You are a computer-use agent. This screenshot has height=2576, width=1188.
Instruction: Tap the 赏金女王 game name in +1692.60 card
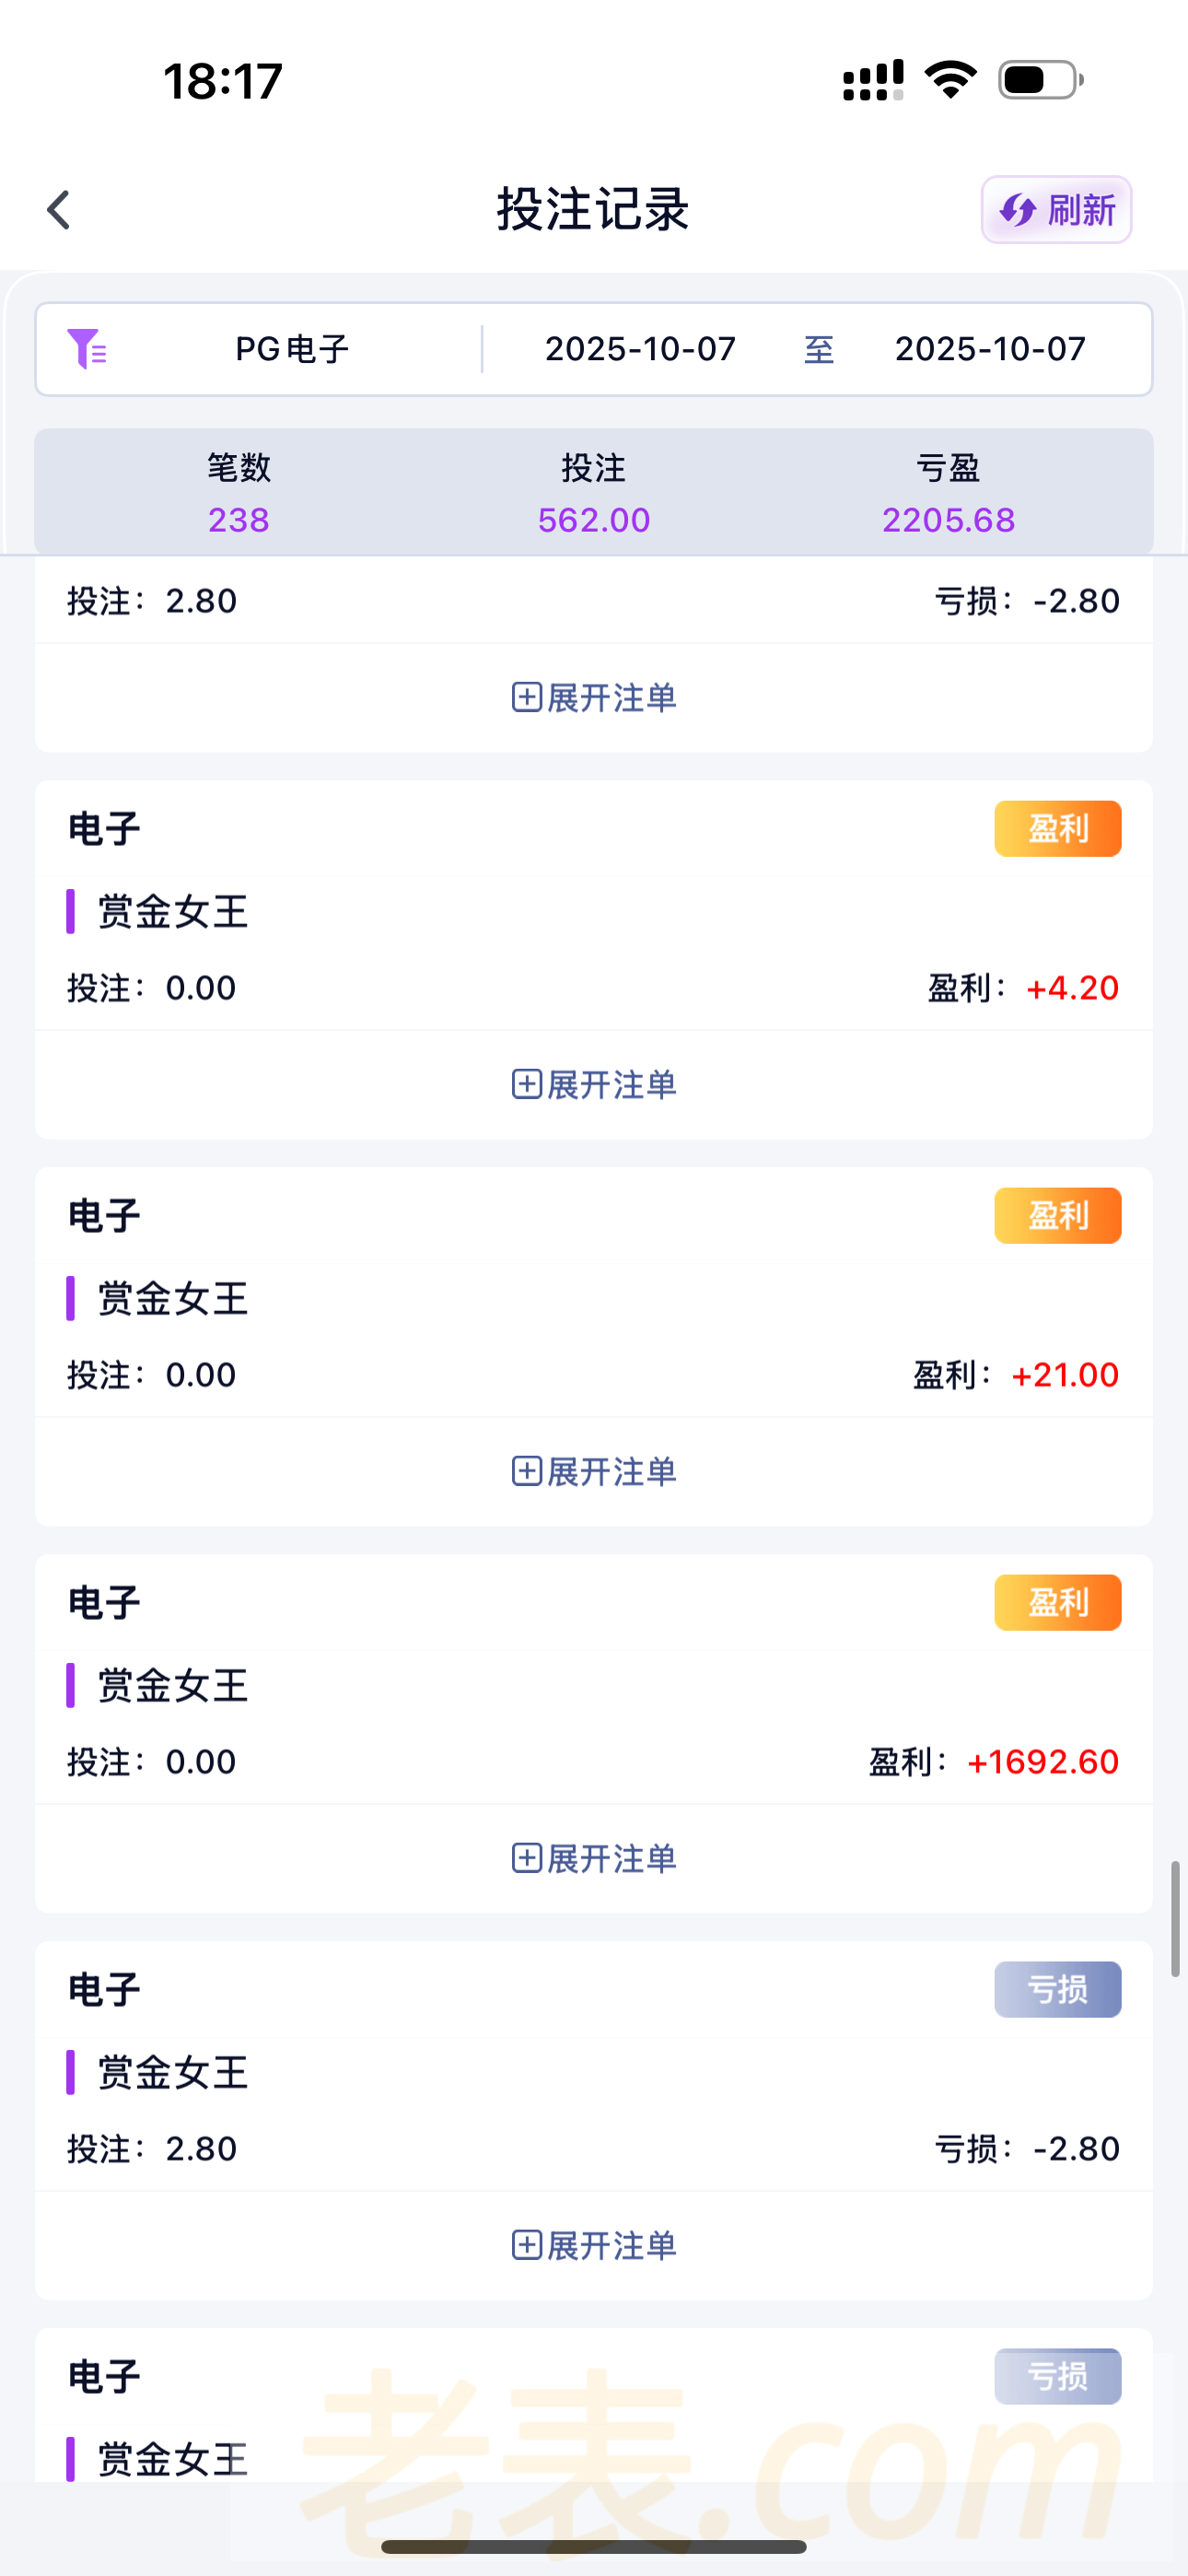click(172, 1685)
